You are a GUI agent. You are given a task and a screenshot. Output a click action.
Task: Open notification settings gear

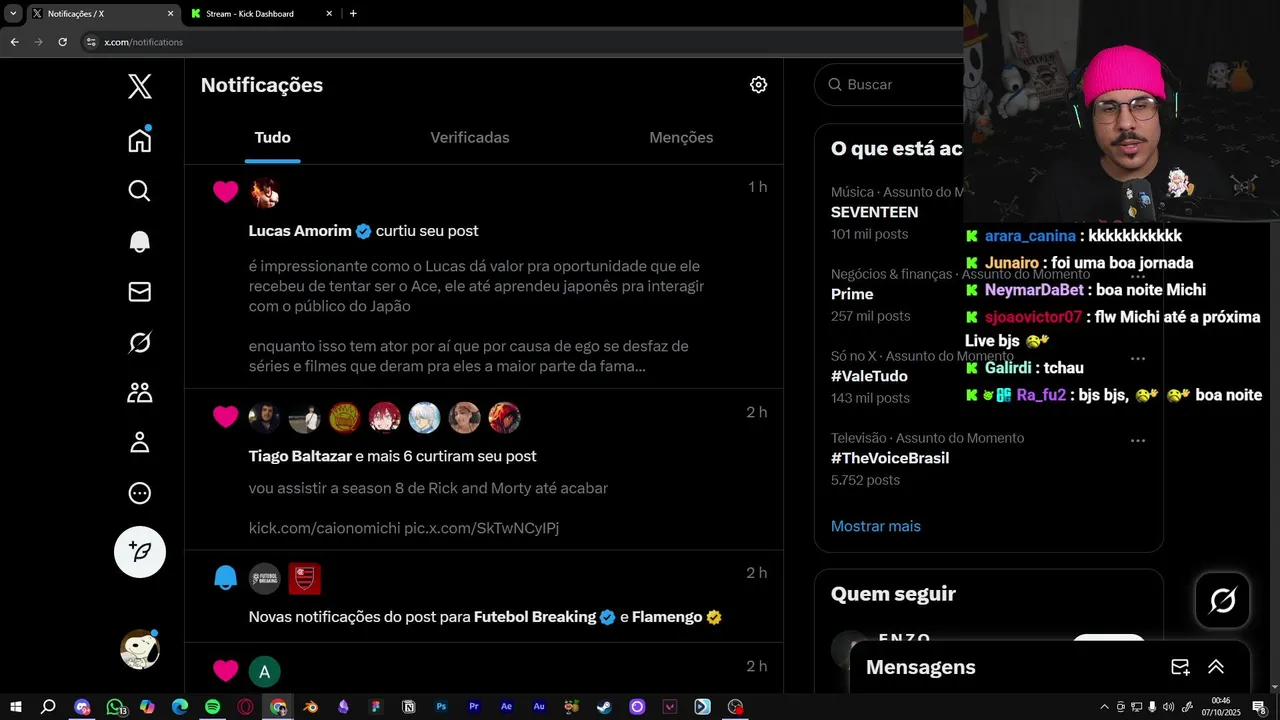coord(759,85)
